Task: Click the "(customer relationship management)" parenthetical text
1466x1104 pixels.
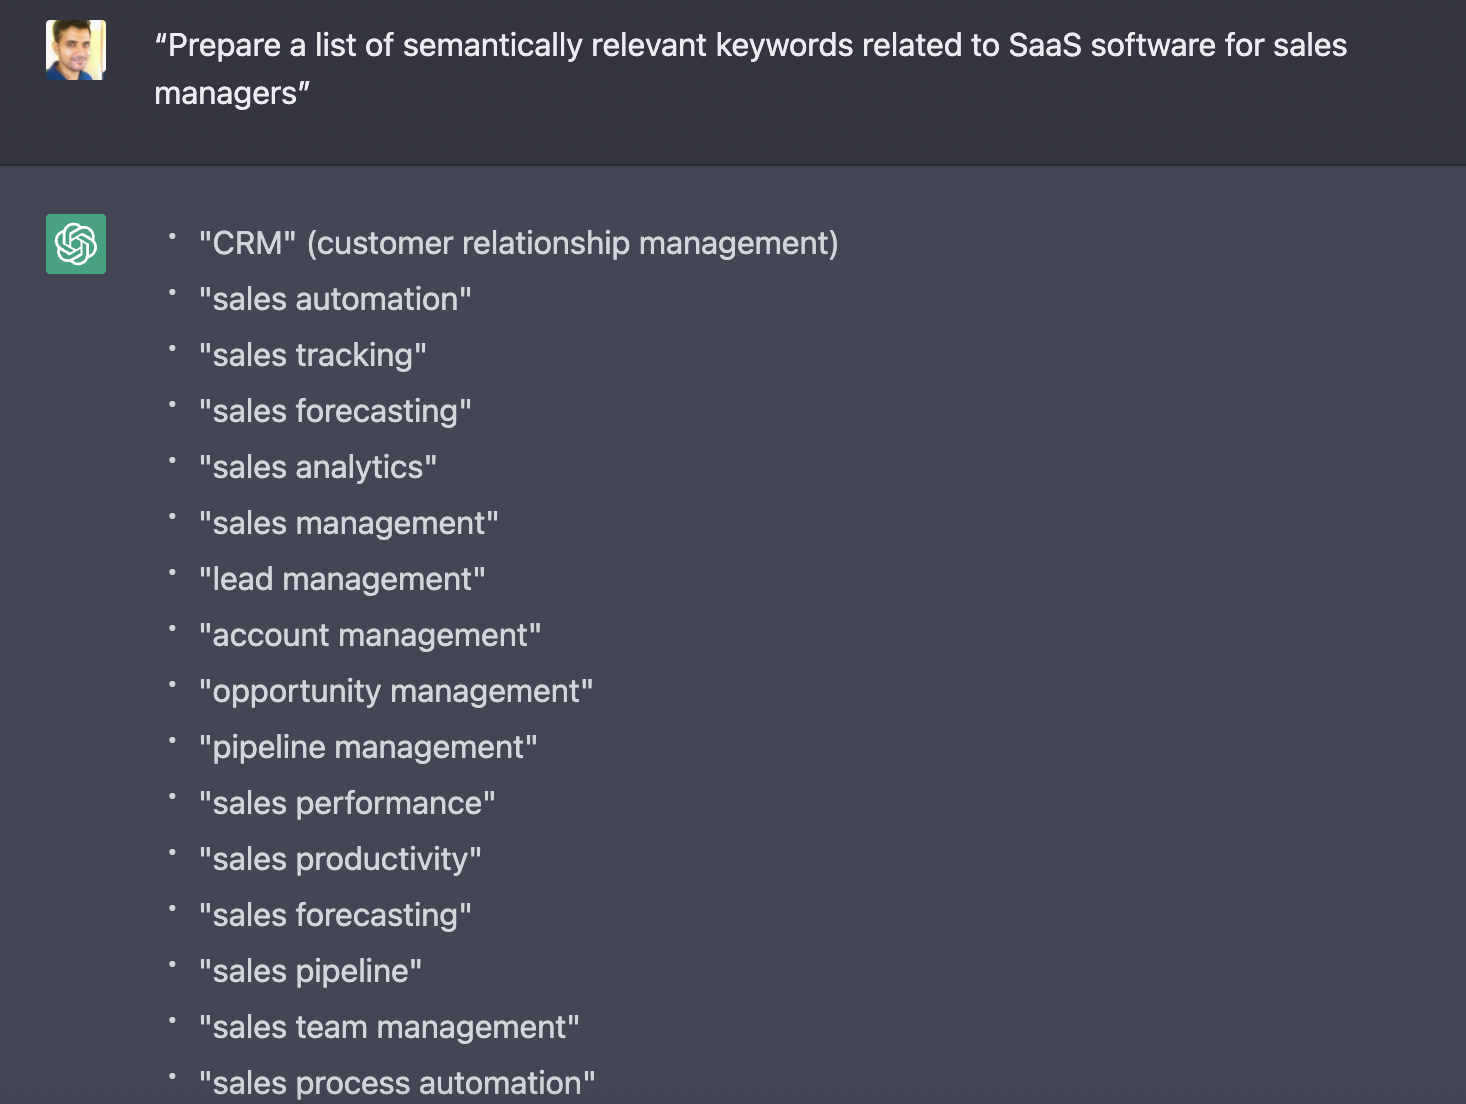Action: [x=572, y=243]
